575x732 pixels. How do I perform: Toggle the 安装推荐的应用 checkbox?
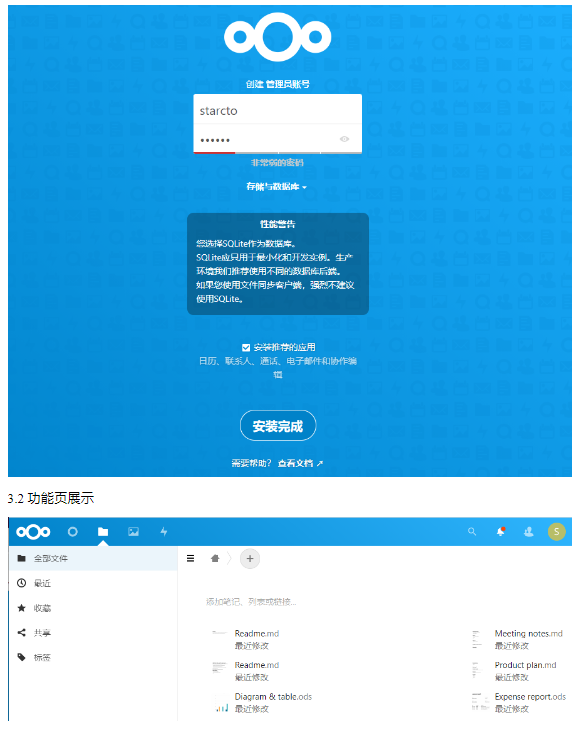[x=246, y=347]
